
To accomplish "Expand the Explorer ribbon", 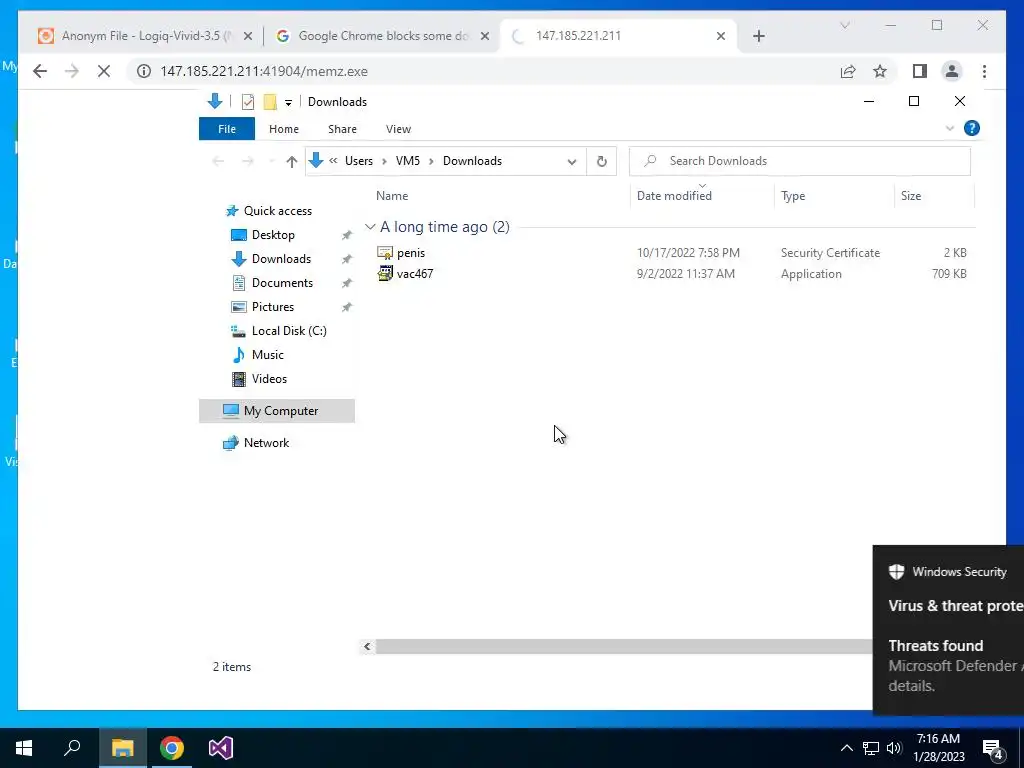I will coord(950,129).
